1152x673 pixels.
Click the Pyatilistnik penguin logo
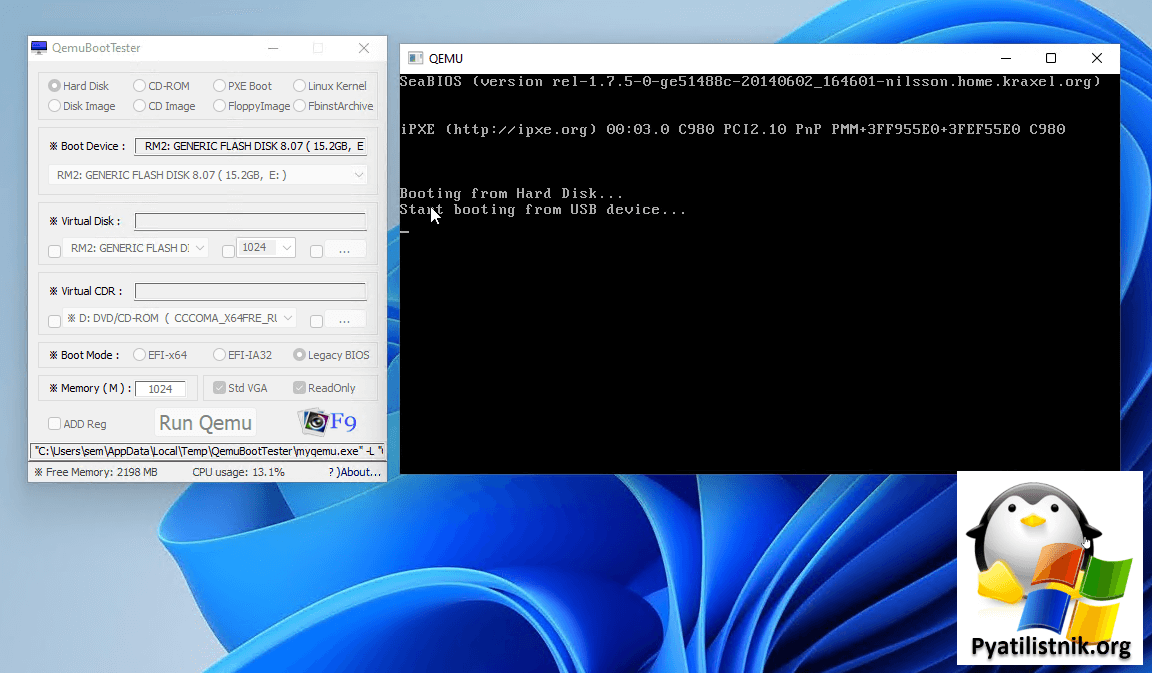pos(1049,566)
